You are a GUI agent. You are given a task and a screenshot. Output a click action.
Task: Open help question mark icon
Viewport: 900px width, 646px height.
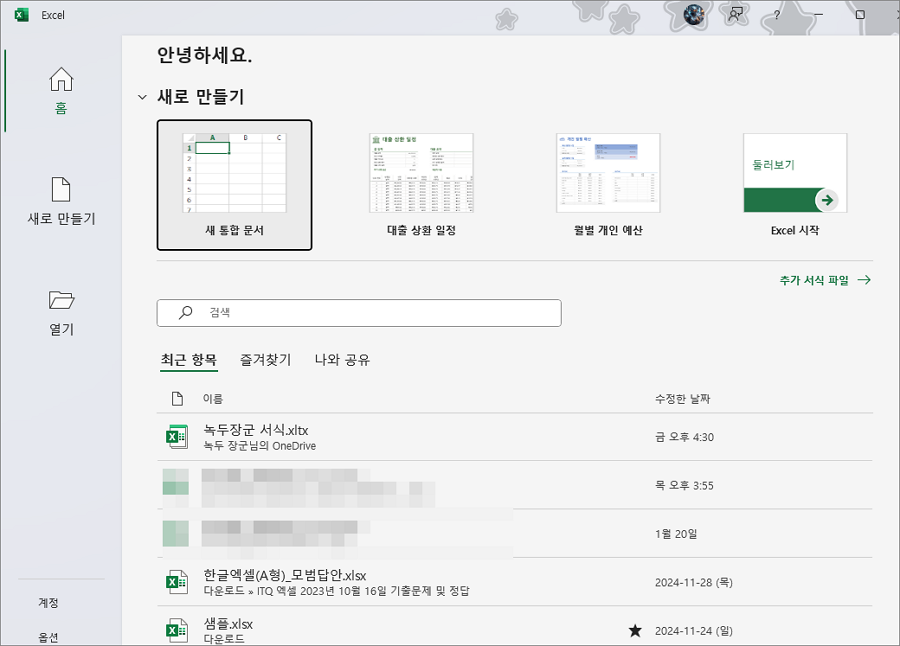click(777, 15)
